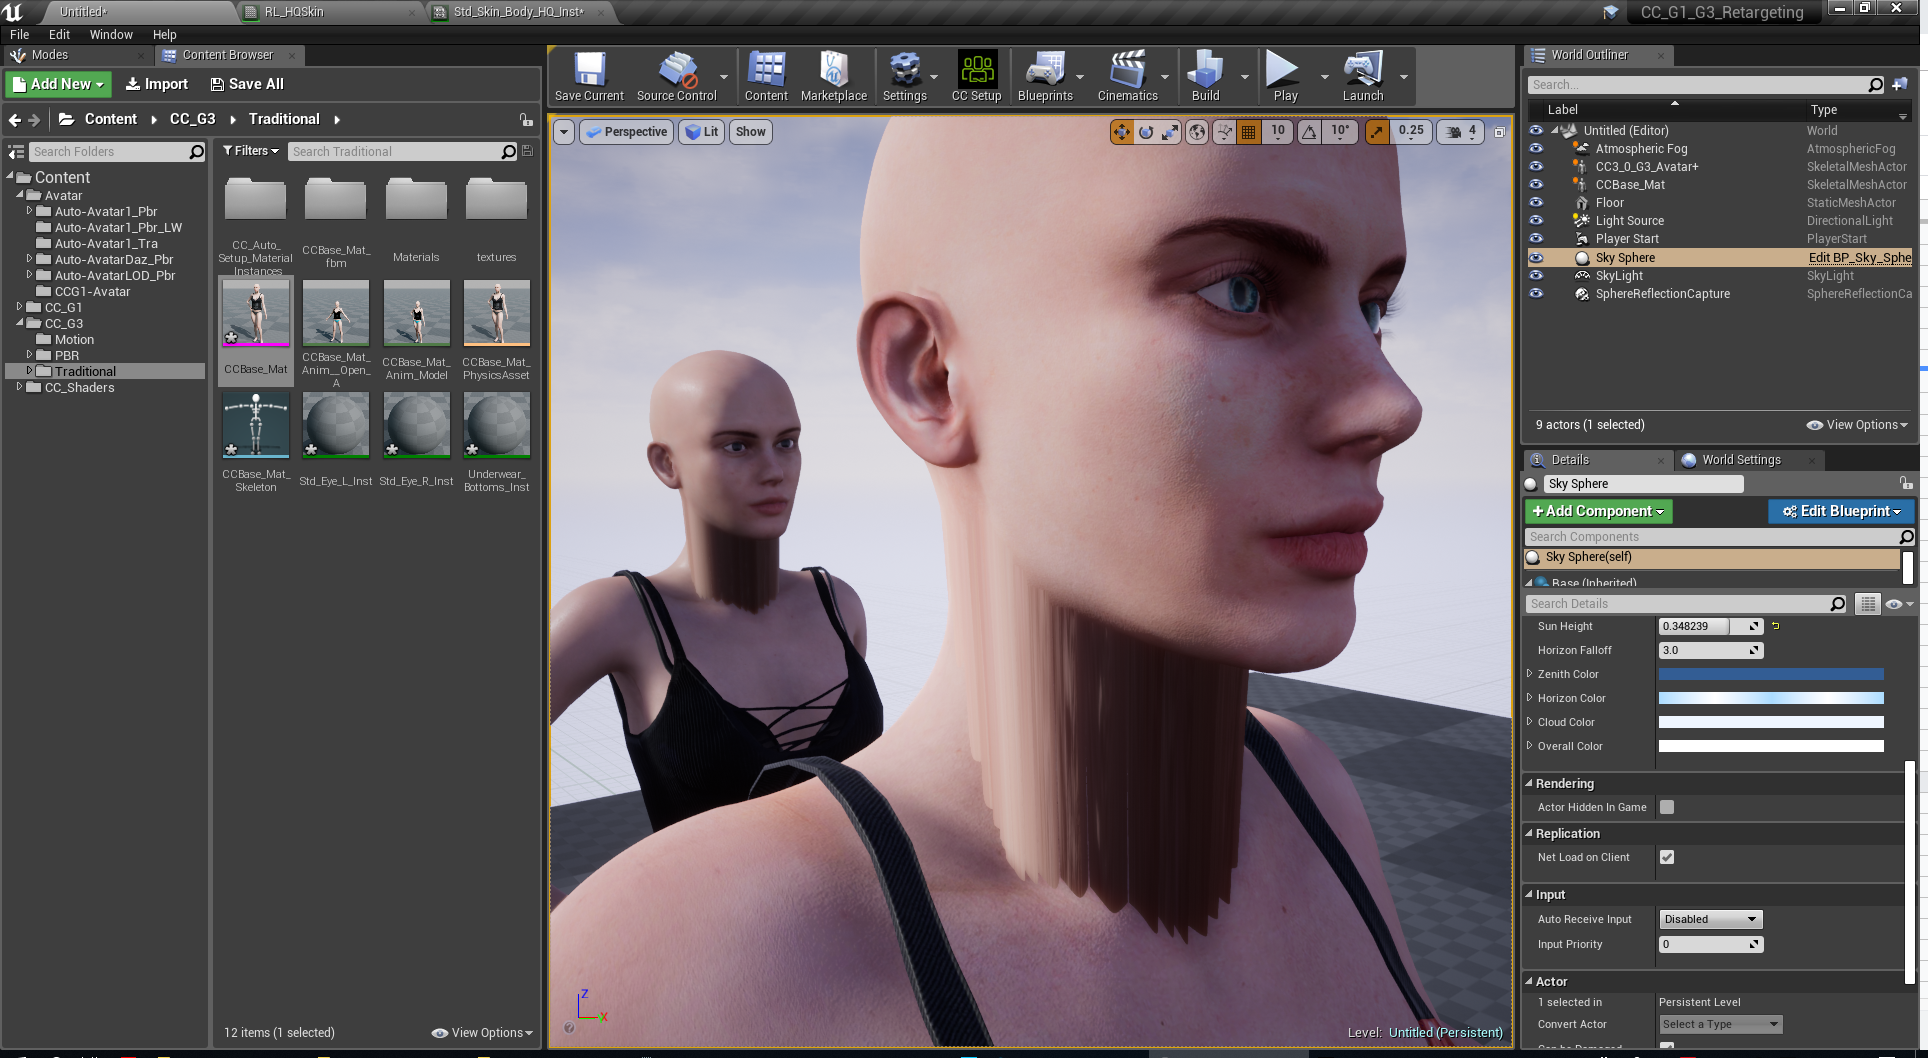Switch to World Settings tab

coord(1741,460)
